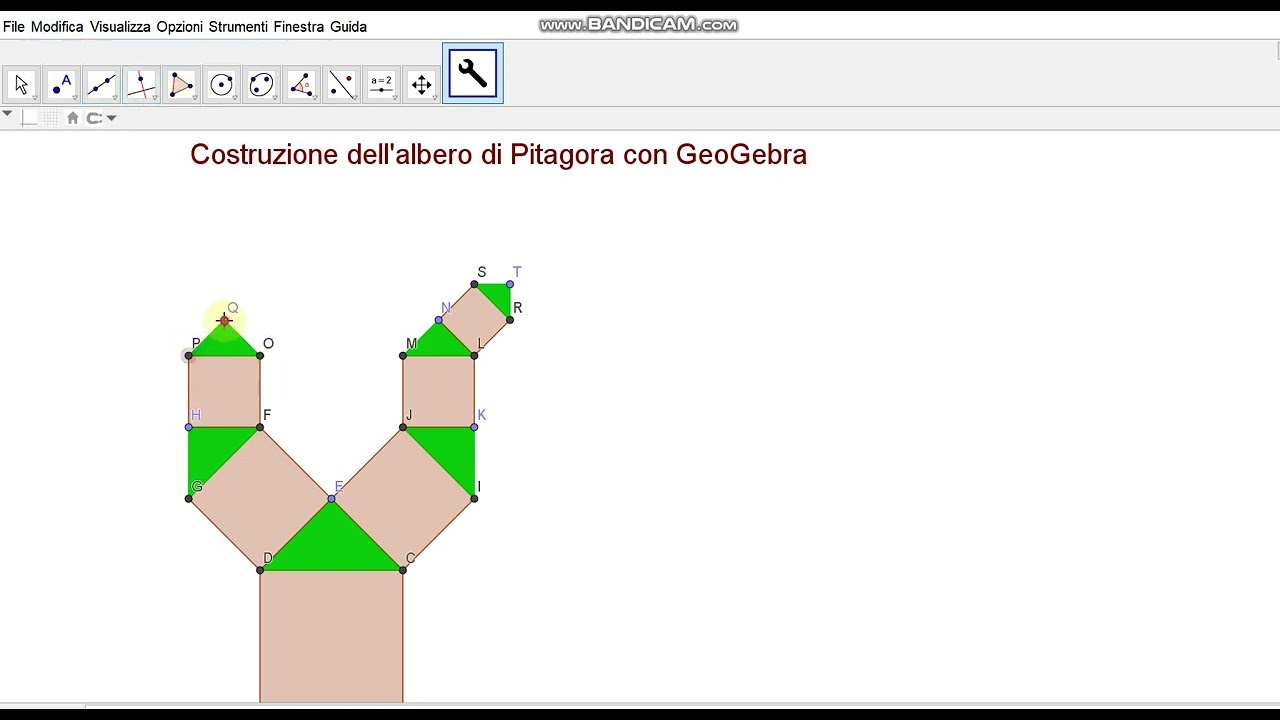The height and width of the screenshot is (720, 1280).
Task: Select the green triangle HFG
Action: pyautogui.click(x=210, y=449)
